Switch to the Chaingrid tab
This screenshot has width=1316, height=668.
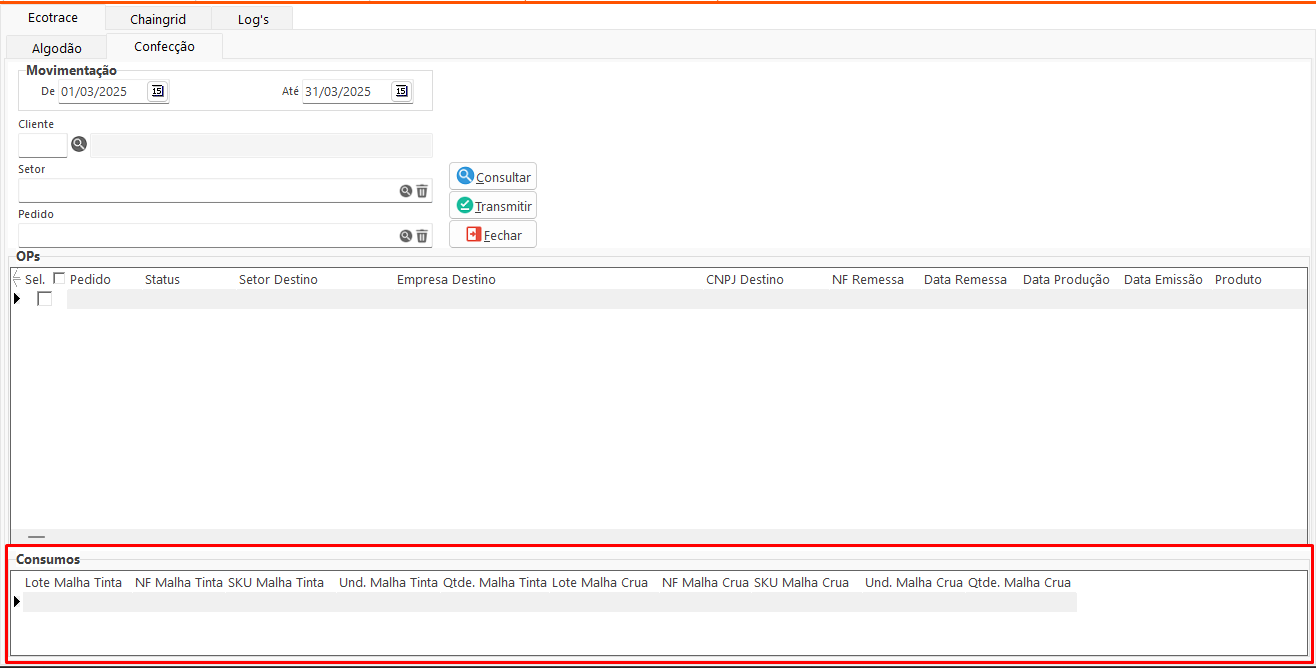(x=157, y=19)
